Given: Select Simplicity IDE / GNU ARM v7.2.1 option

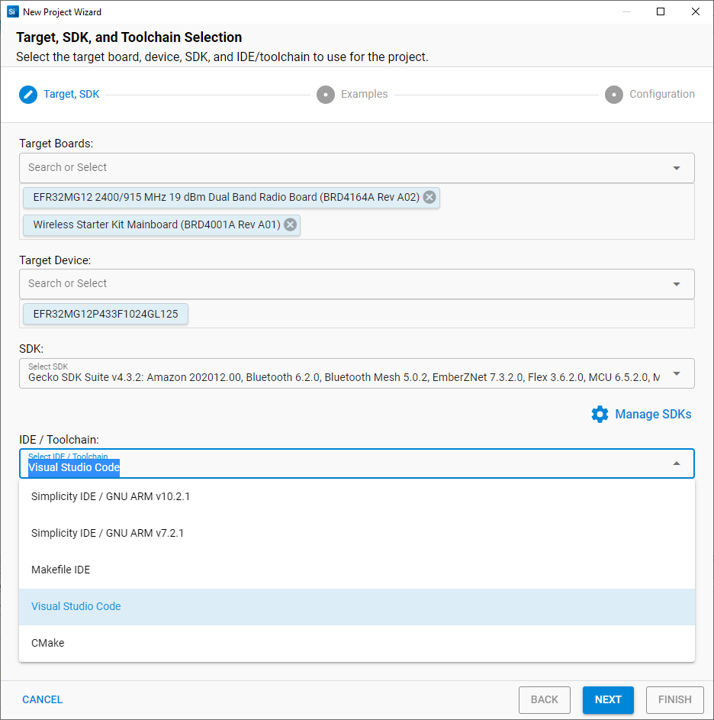Looking at the screenshot, I should tap(107, 533).
